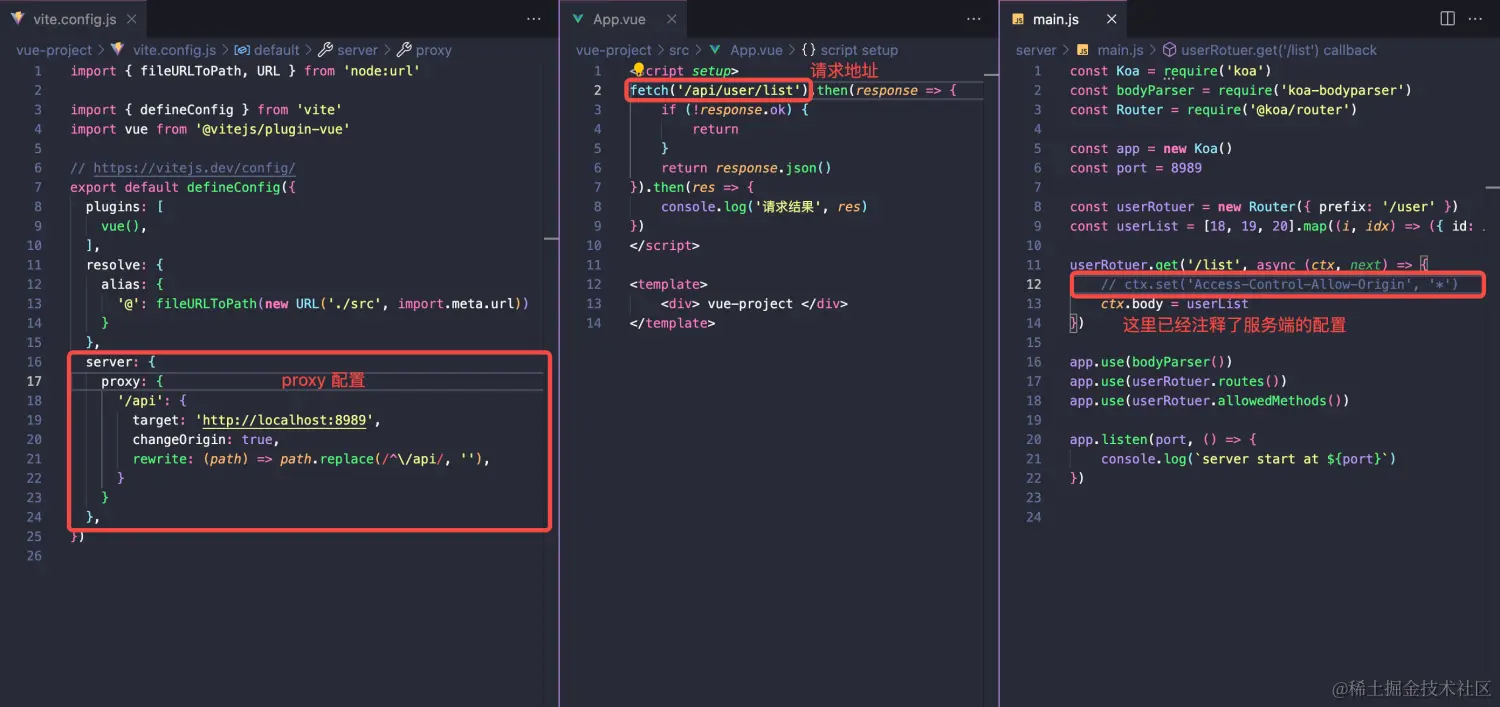Close the App.vue tab

tap(672, 19)
